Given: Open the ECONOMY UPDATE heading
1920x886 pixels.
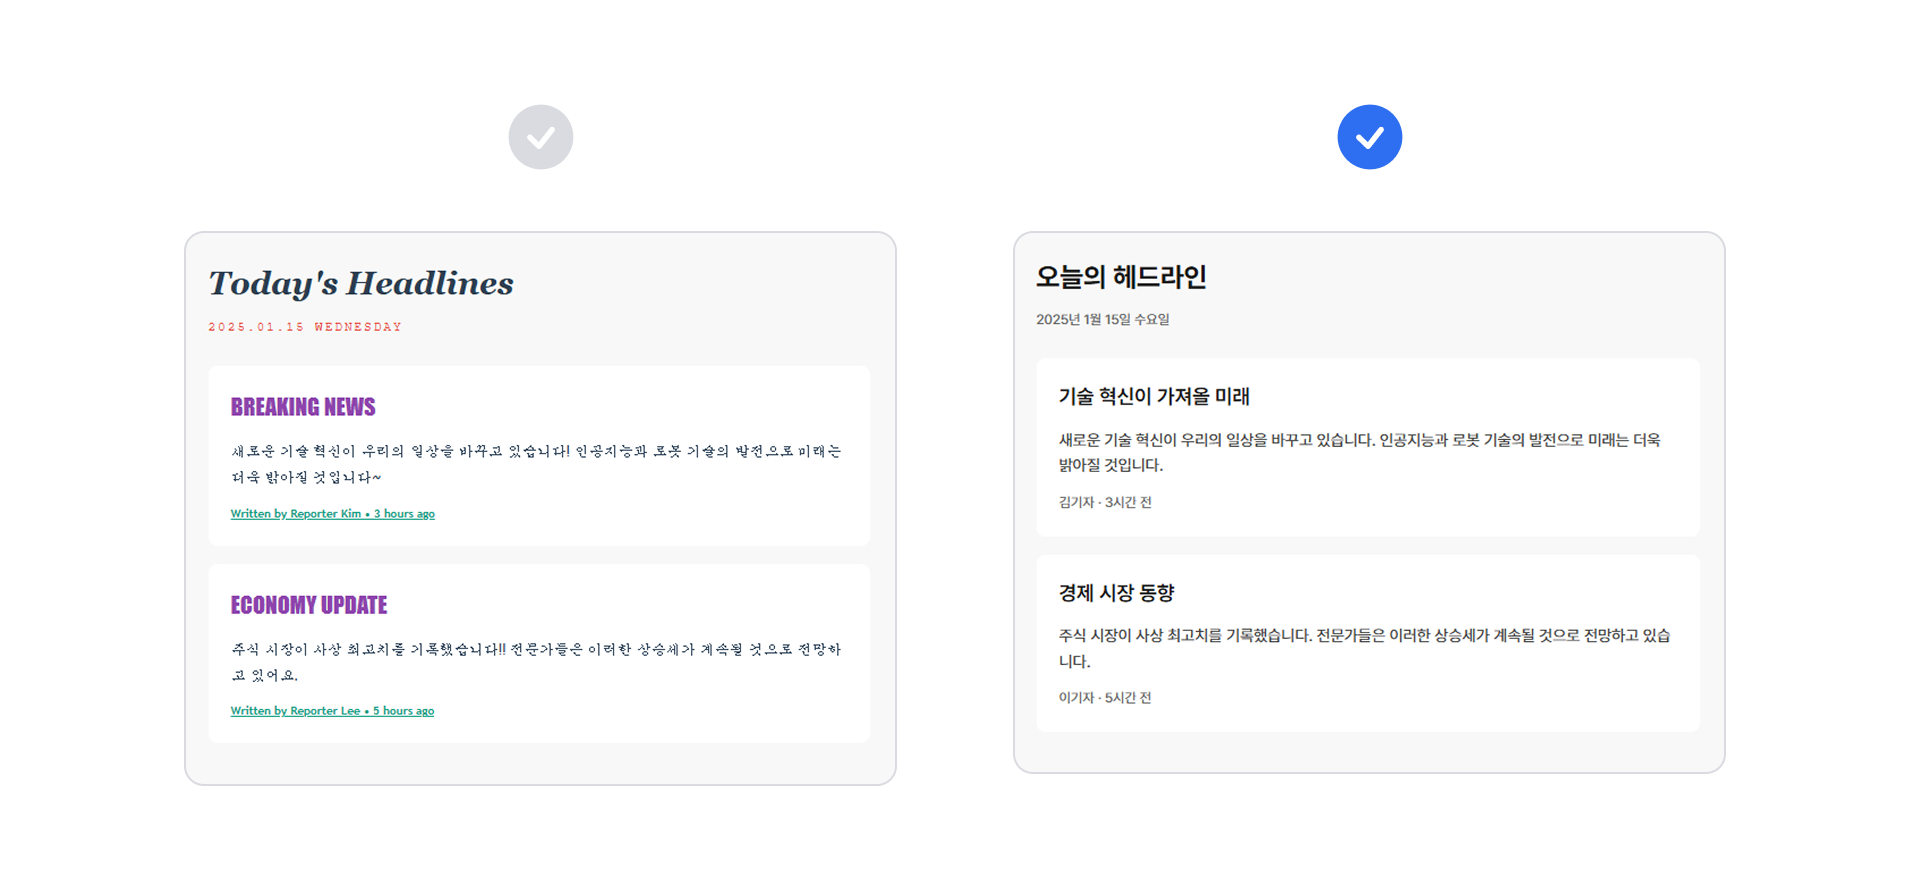Looking at the screenshot, I should tap(309, 605).
